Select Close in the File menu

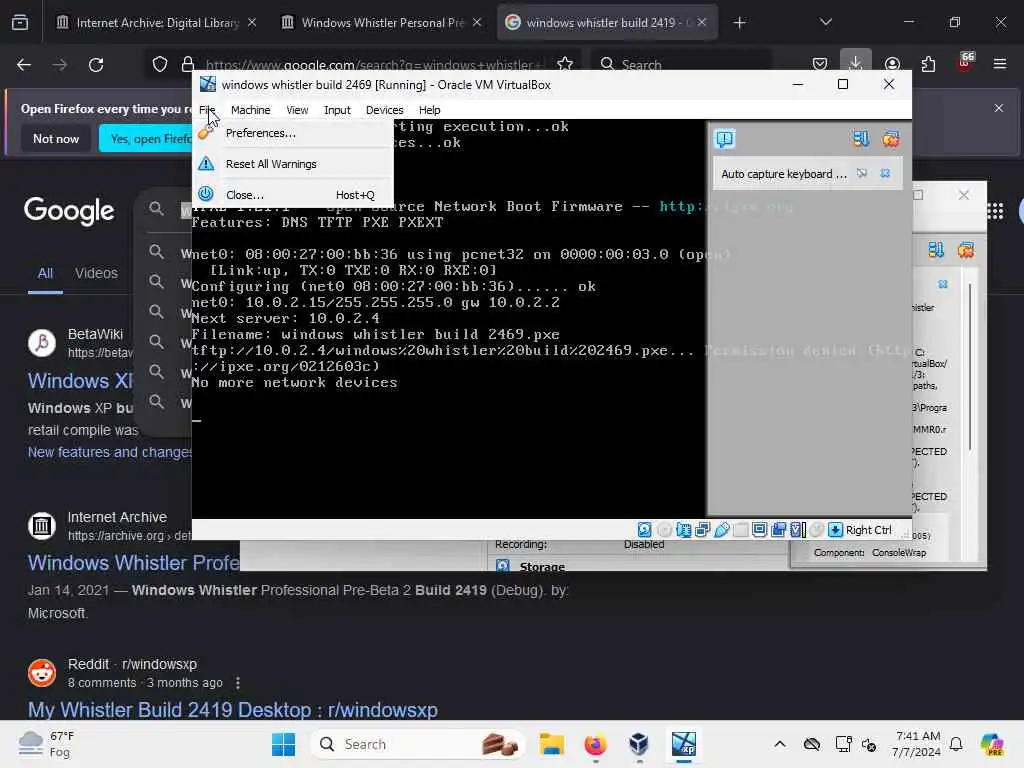point(293,195)
